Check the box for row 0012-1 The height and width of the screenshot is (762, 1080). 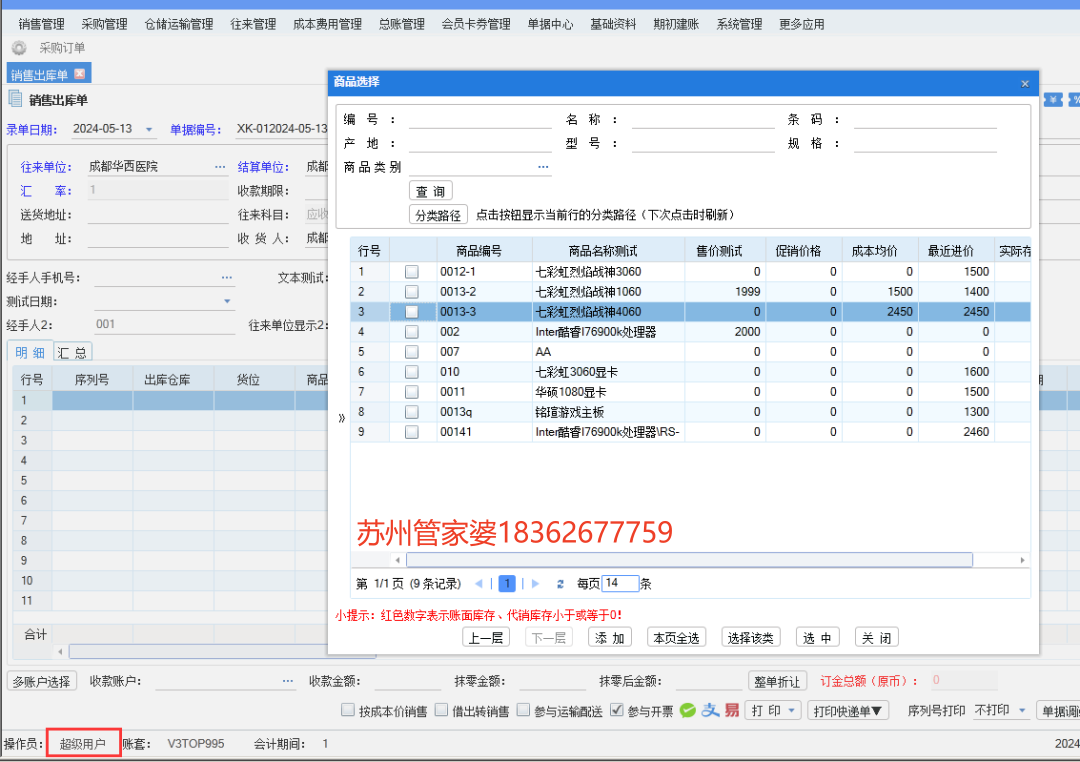coord(411,272)
